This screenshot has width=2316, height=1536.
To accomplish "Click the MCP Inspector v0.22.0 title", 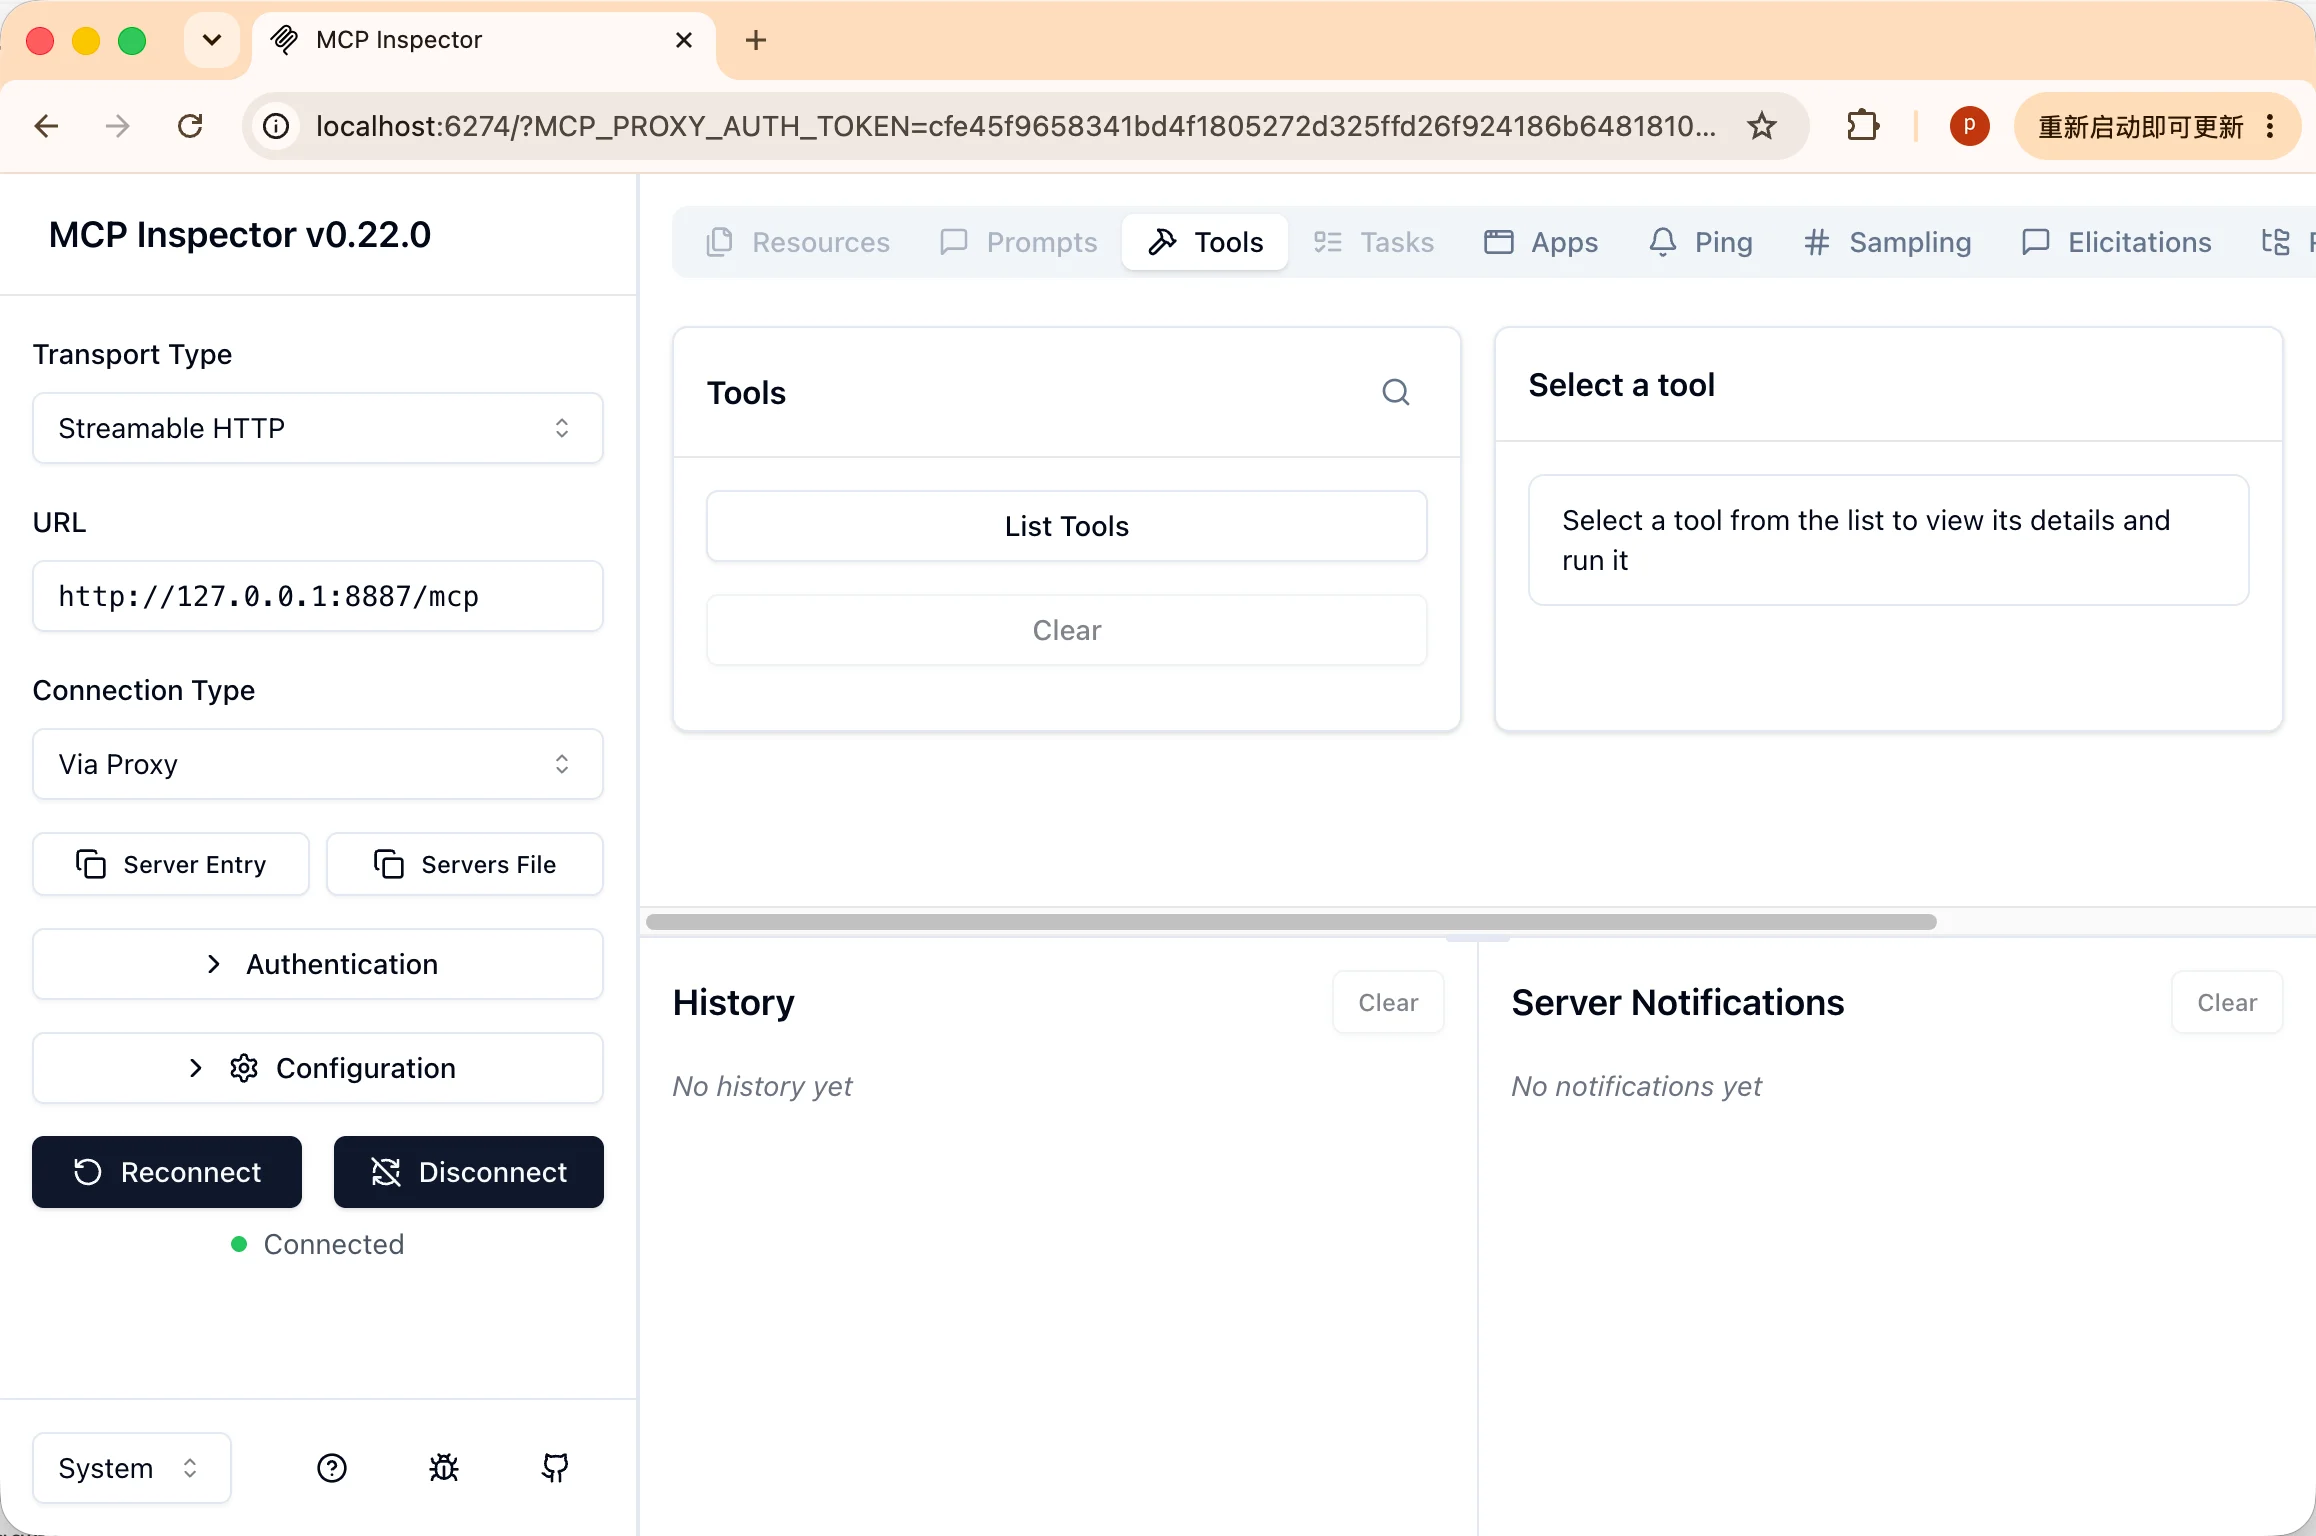I will tap(240, 235).
